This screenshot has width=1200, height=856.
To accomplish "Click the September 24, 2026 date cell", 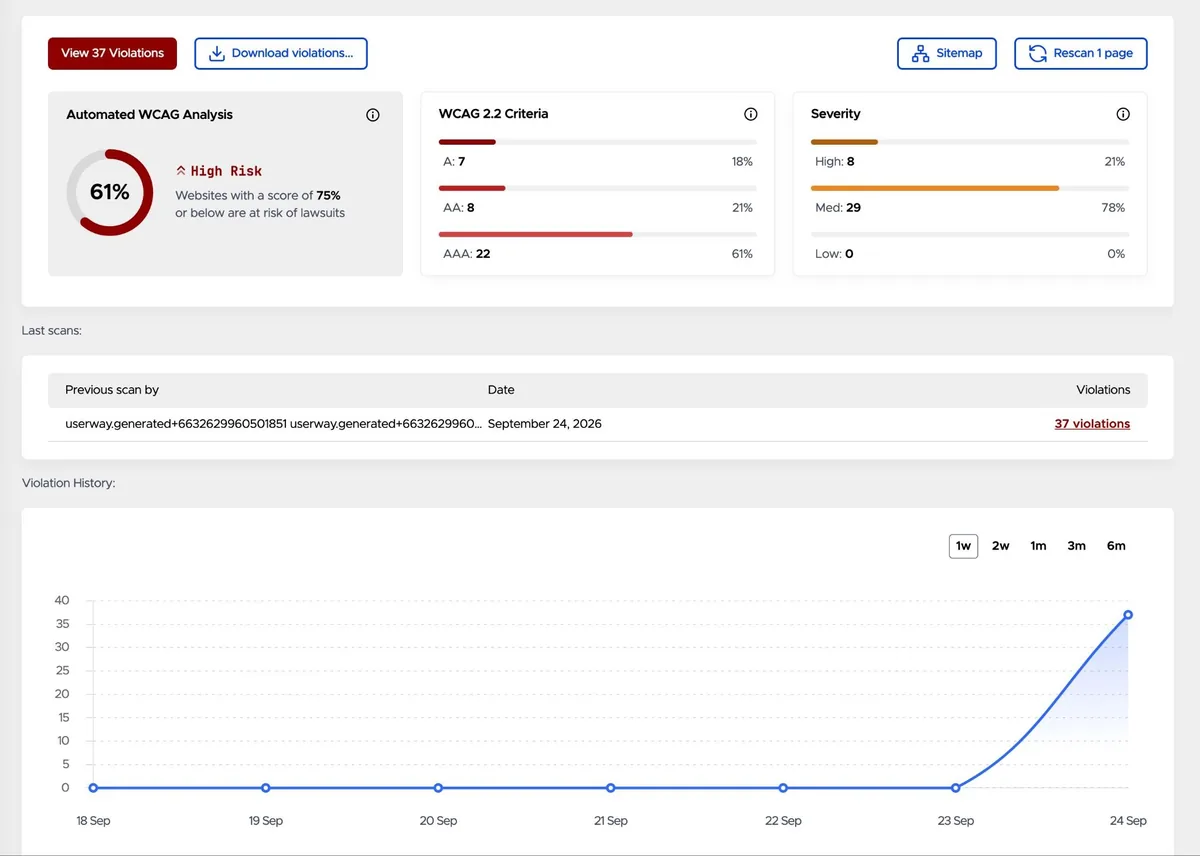I will [545, 424].
